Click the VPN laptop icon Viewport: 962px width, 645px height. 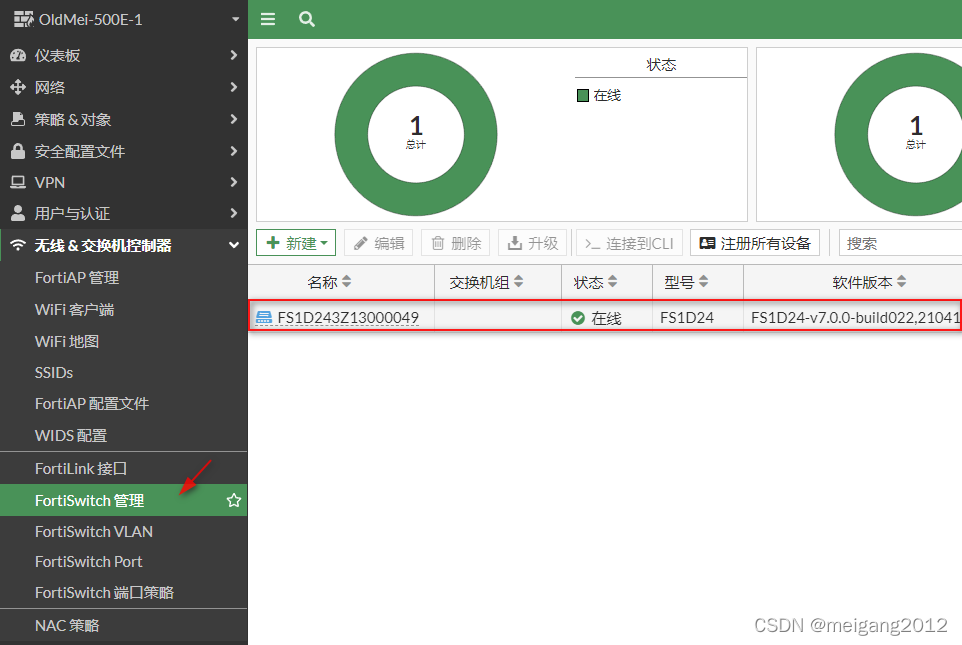18,182
